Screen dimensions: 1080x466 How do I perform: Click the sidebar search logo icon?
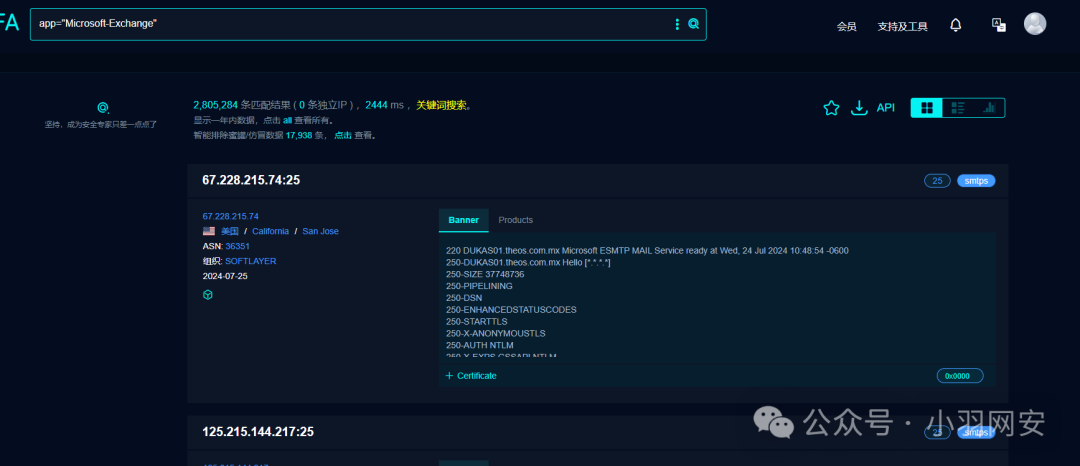click(x=103, y=108)
